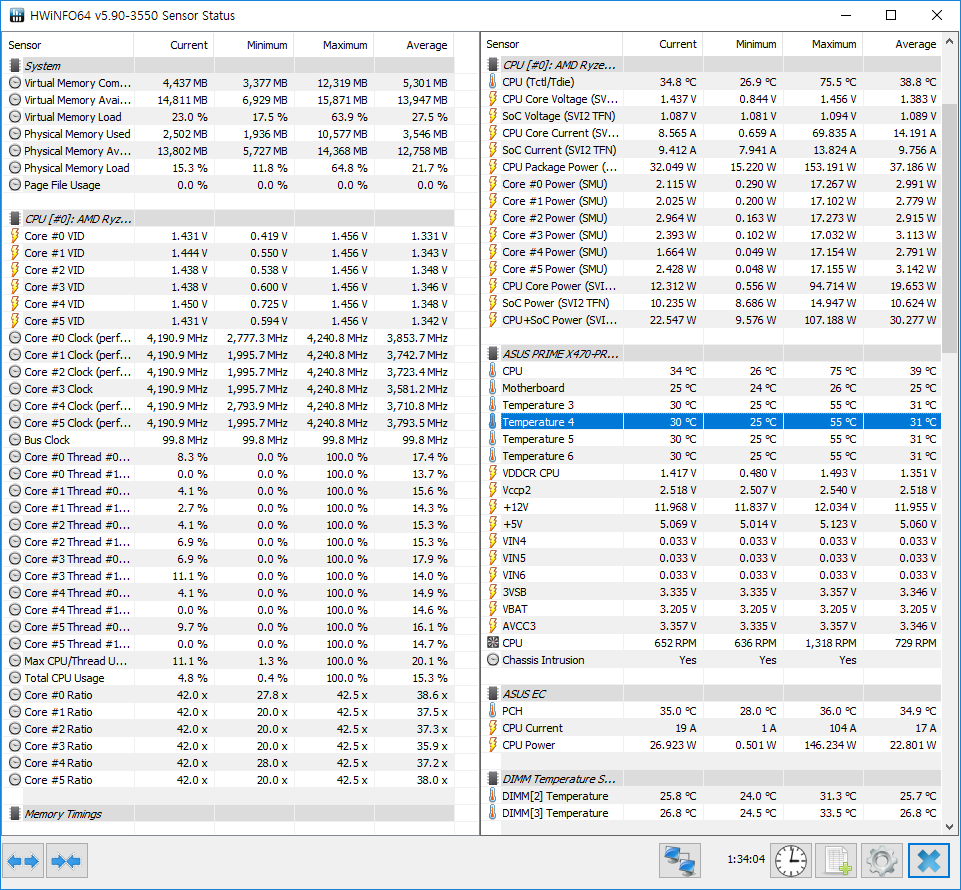
Task: Click the chip icon beside the System header
Action: (x=15, y=66)
